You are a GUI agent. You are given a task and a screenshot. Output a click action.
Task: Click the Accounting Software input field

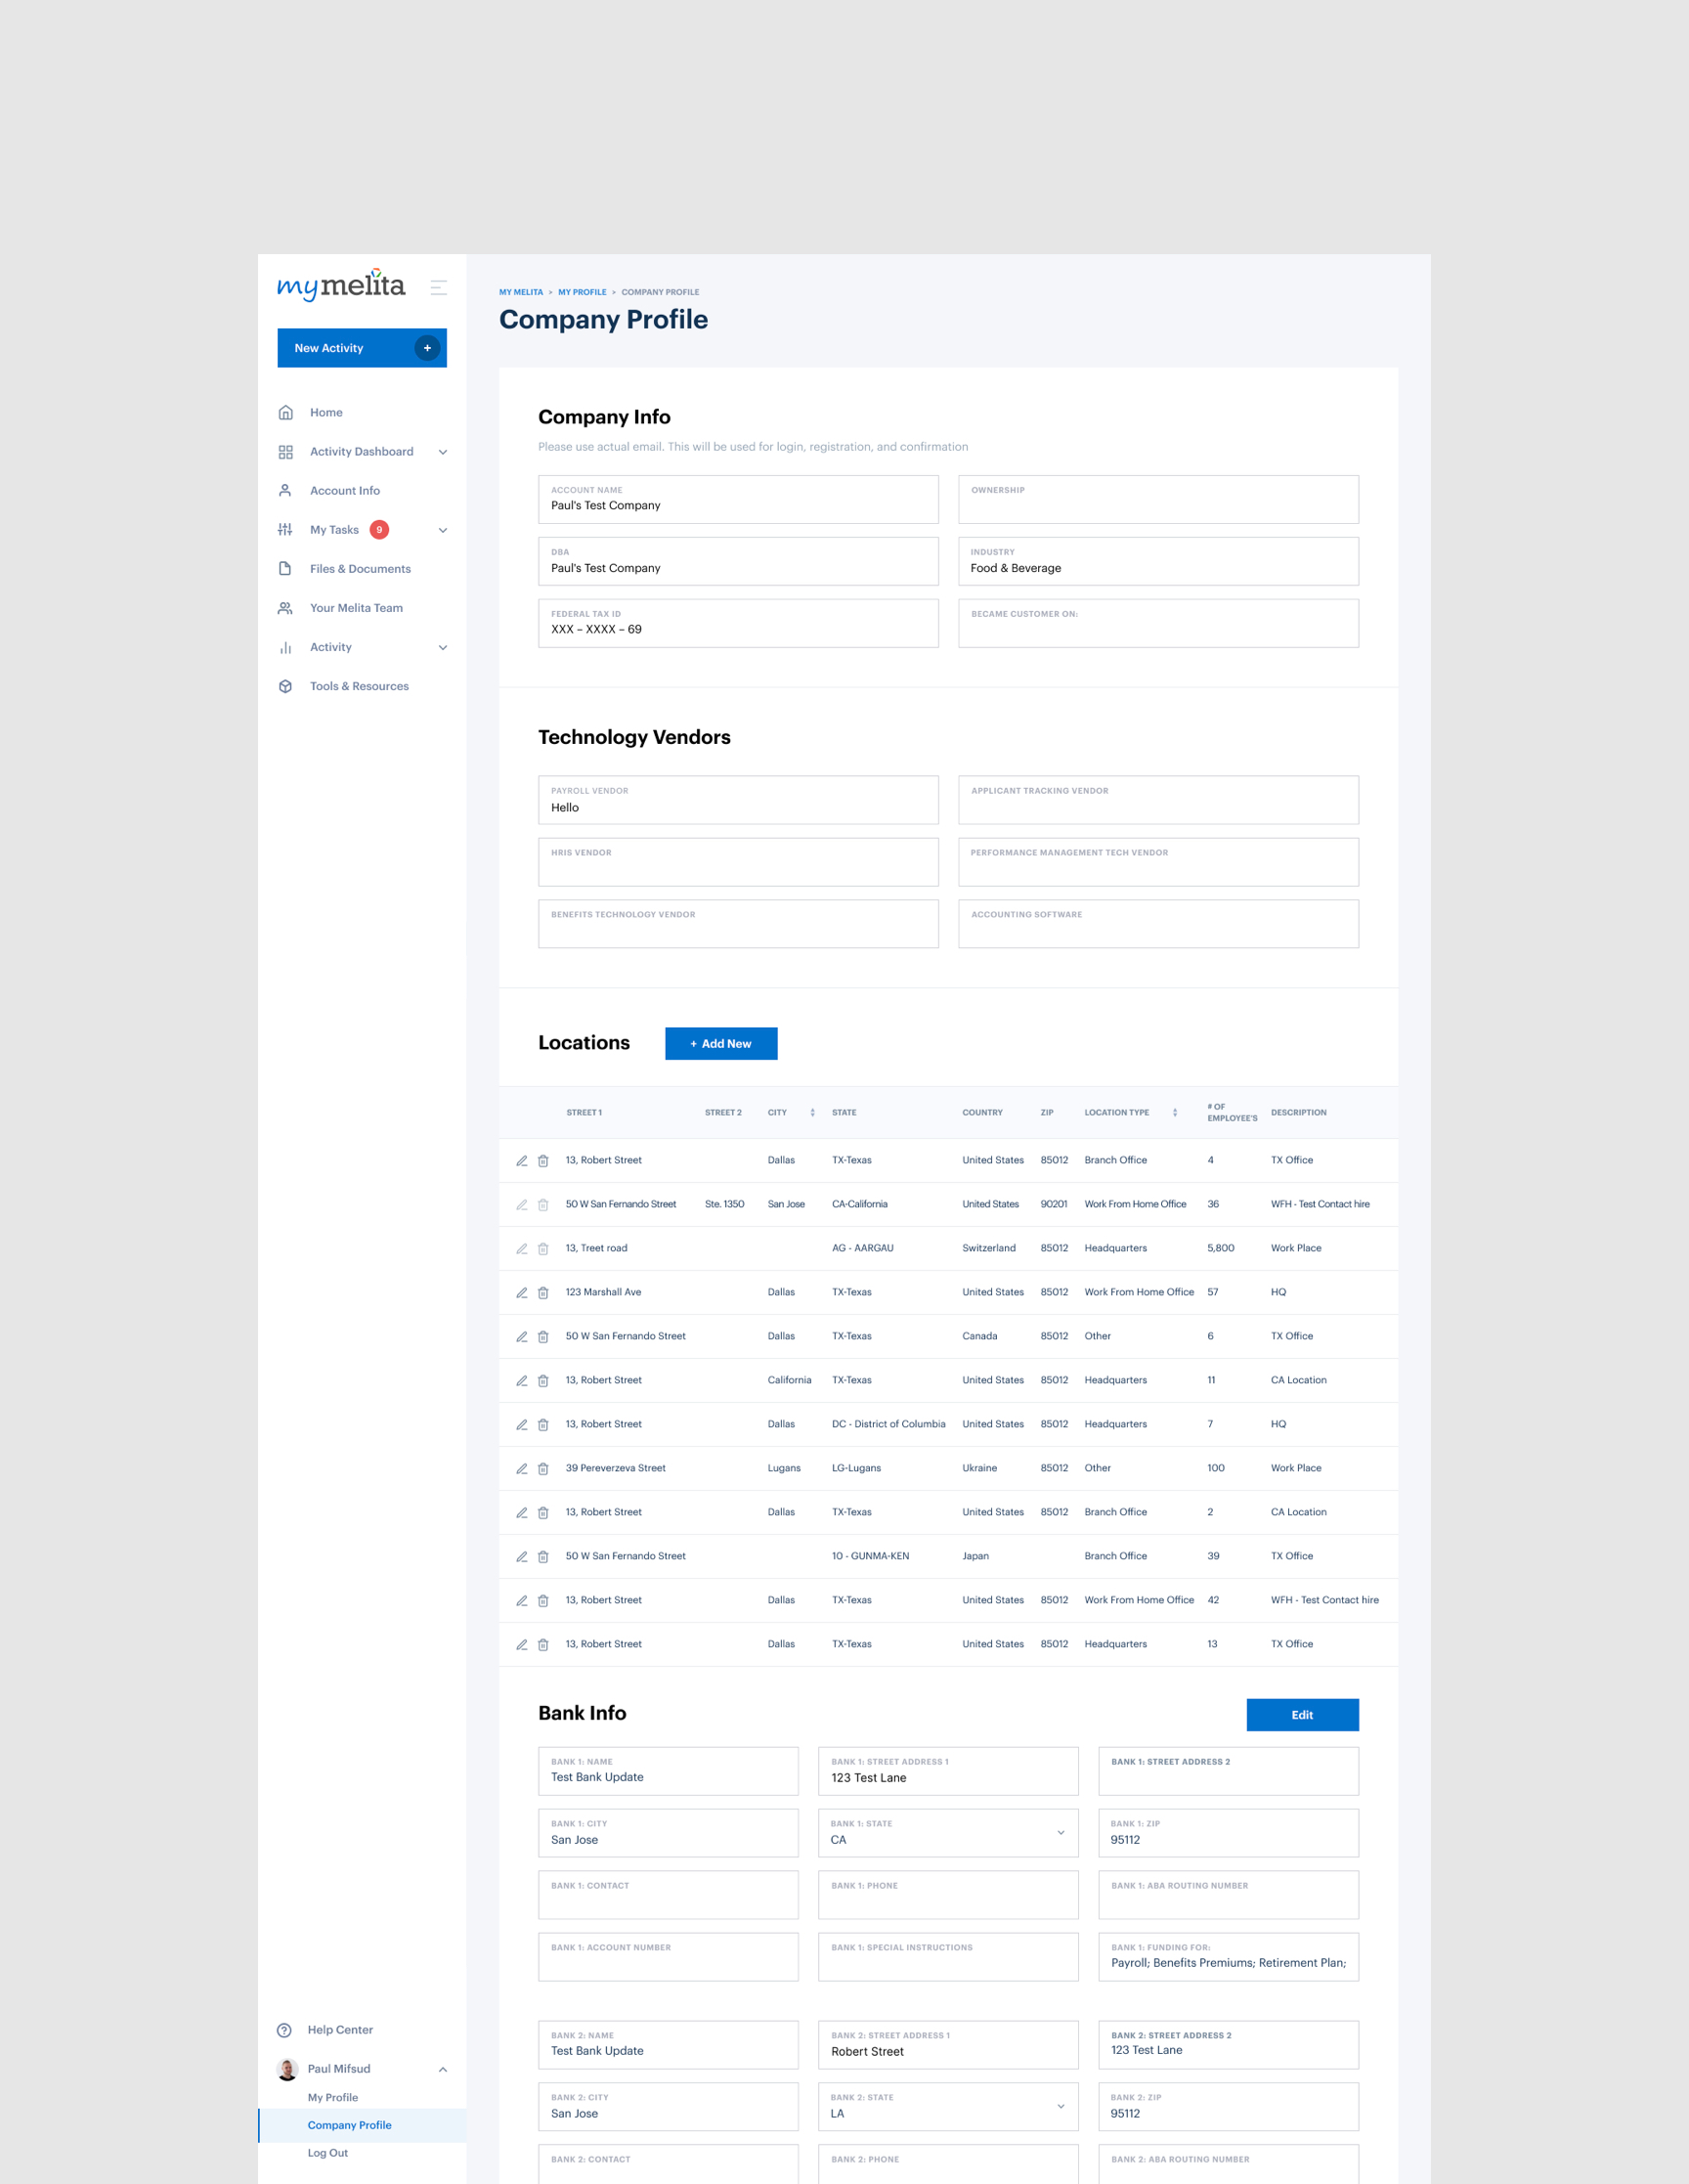pos(1158,924)
